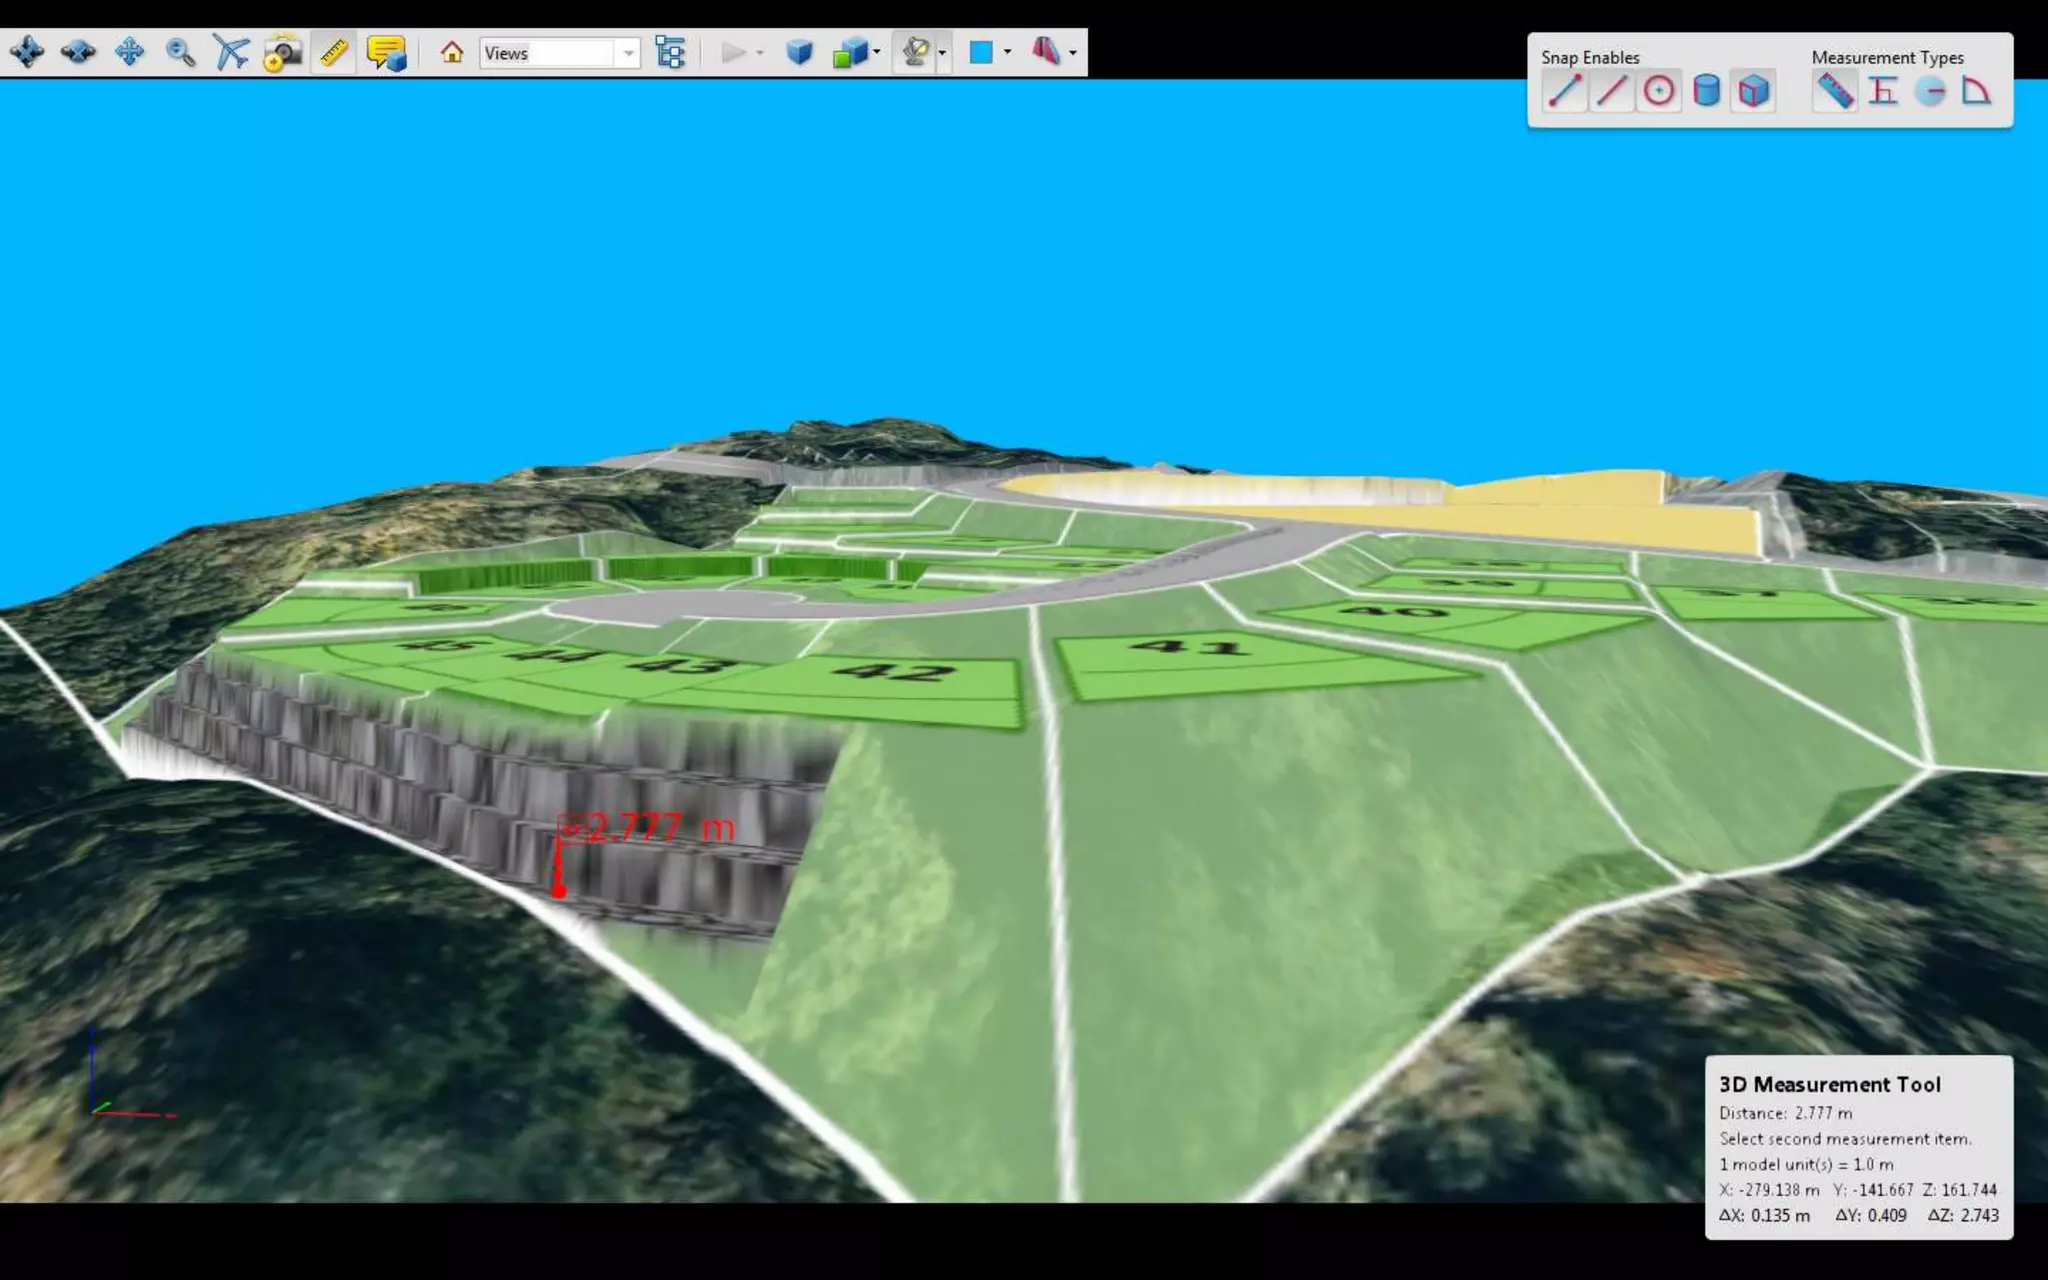Open the camera tool
The height and width of the screenshot is (1280, 2048).
283,53
